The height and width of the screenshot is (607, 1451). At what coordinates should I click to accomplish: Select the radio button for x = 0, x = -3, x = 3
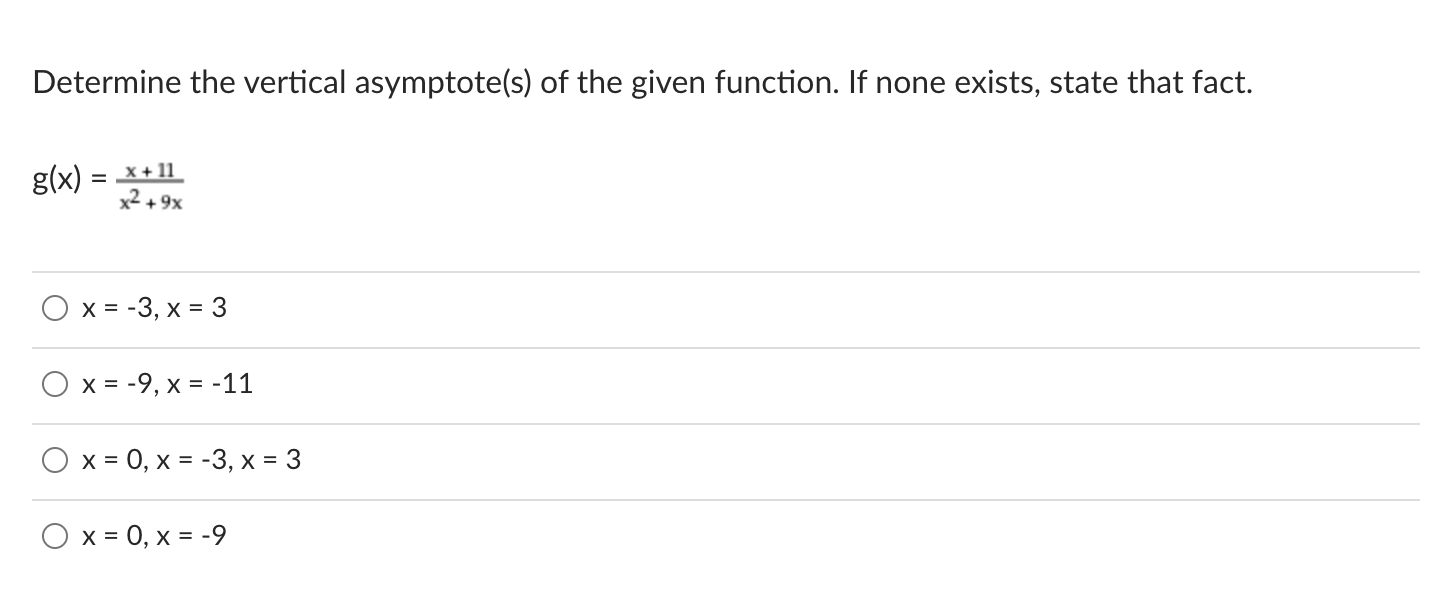tap(55, 459)
